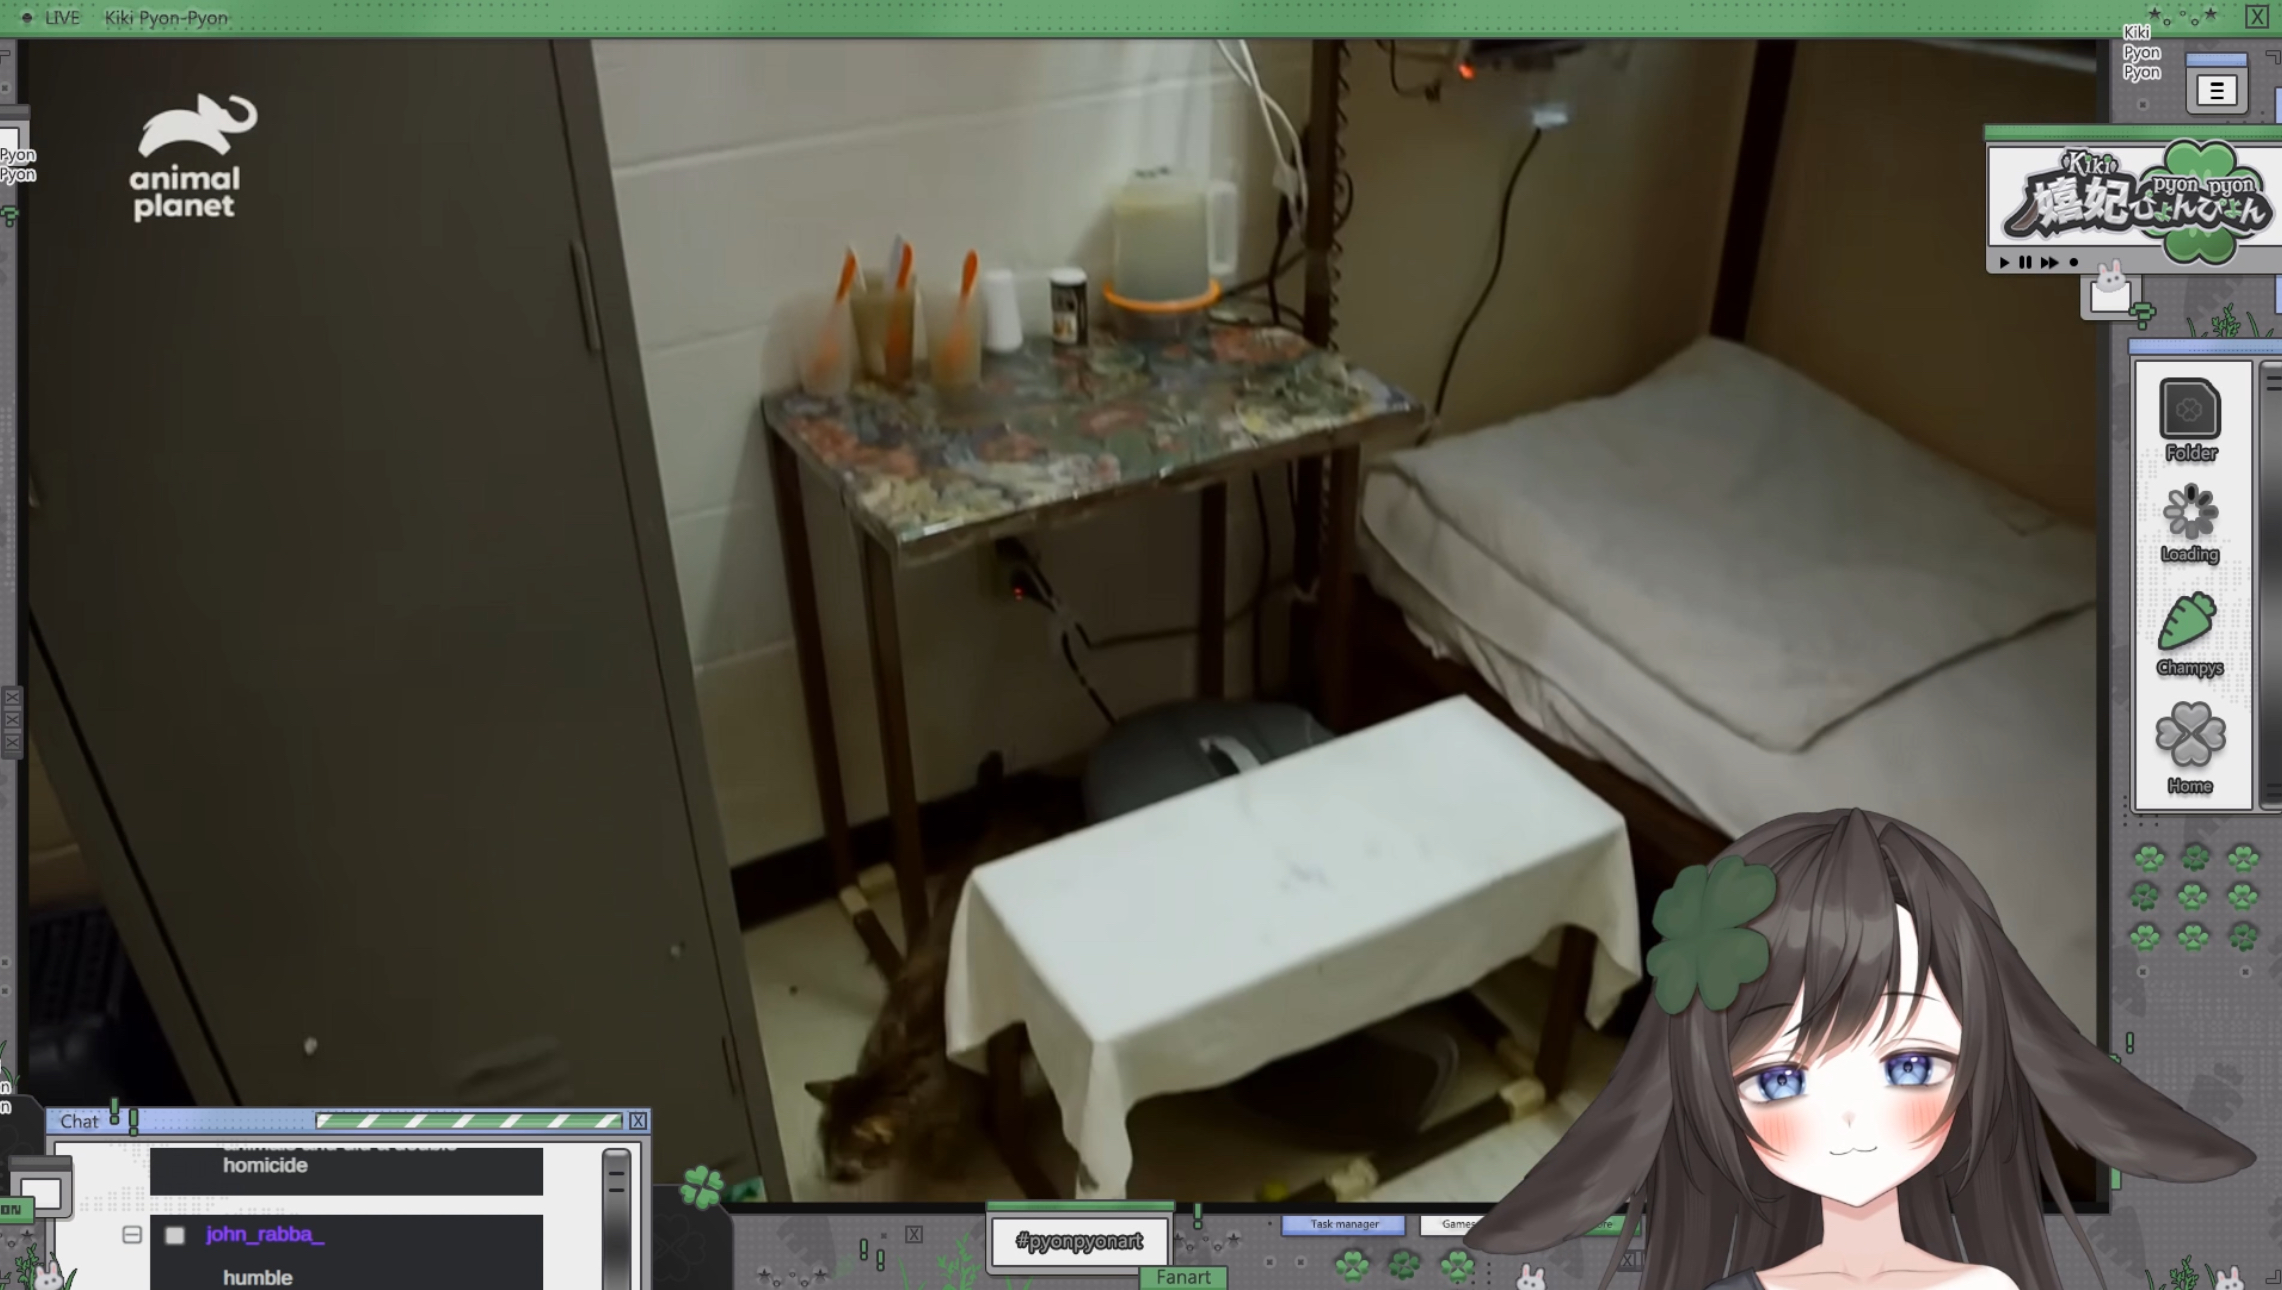Screen dimensions: 2282x1290
Task: Tick the checkbox beside john_rabba_
Action: point(175,1235)
